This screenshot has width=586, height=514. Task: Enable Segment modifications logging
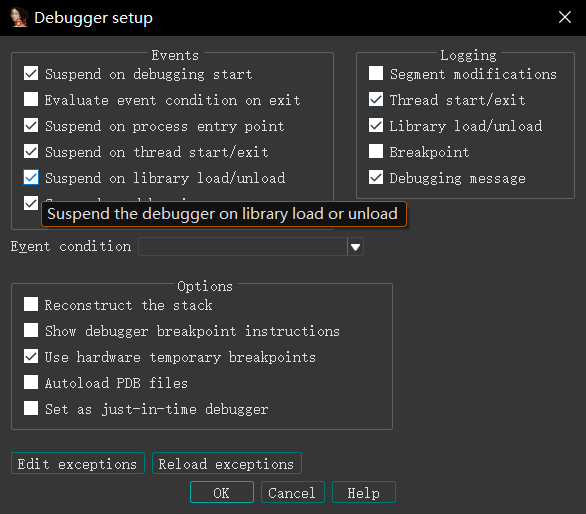[x=376, y=73]
